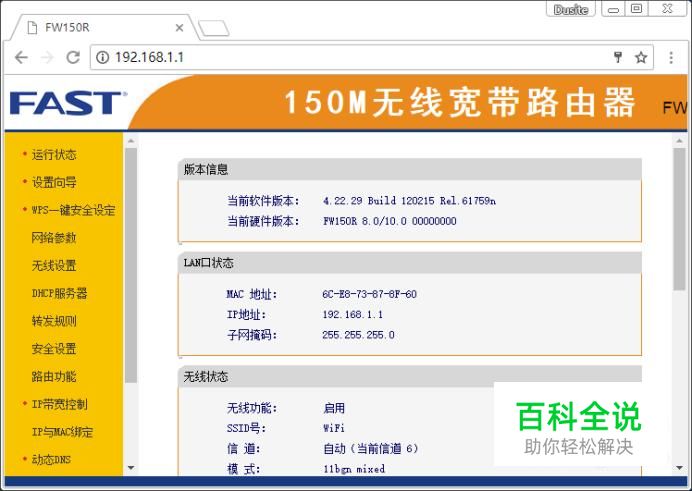Click the 子网掩码 label
This screenshot has width=692, height=491.
(252, 335)
